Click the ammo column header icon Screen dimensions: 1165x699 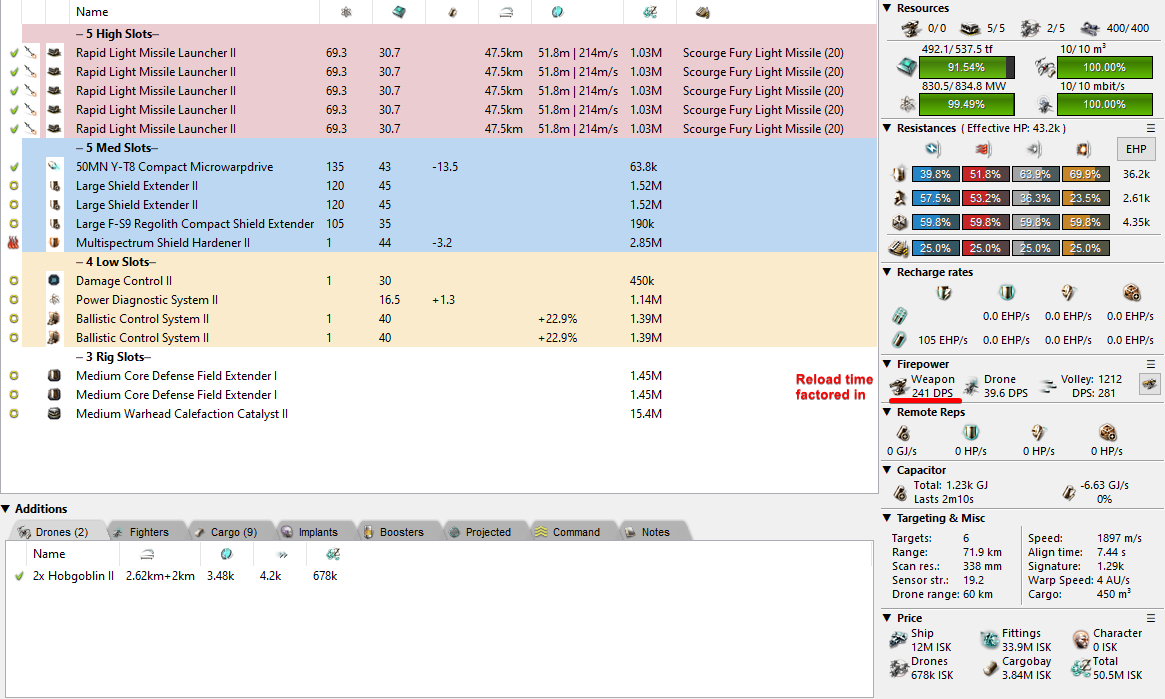(702, 12)
